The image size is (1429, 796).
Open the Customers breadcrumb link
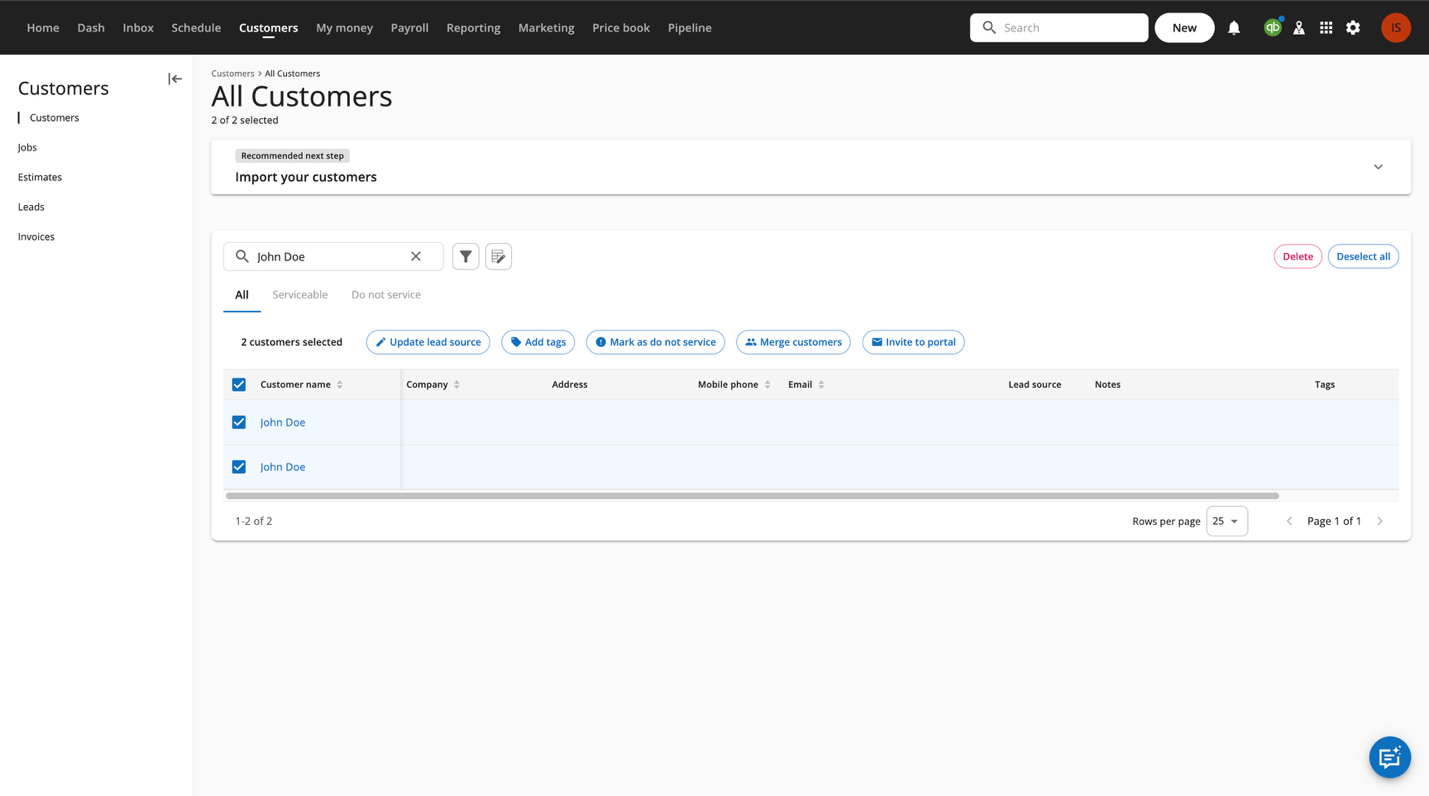pos(233,74)
